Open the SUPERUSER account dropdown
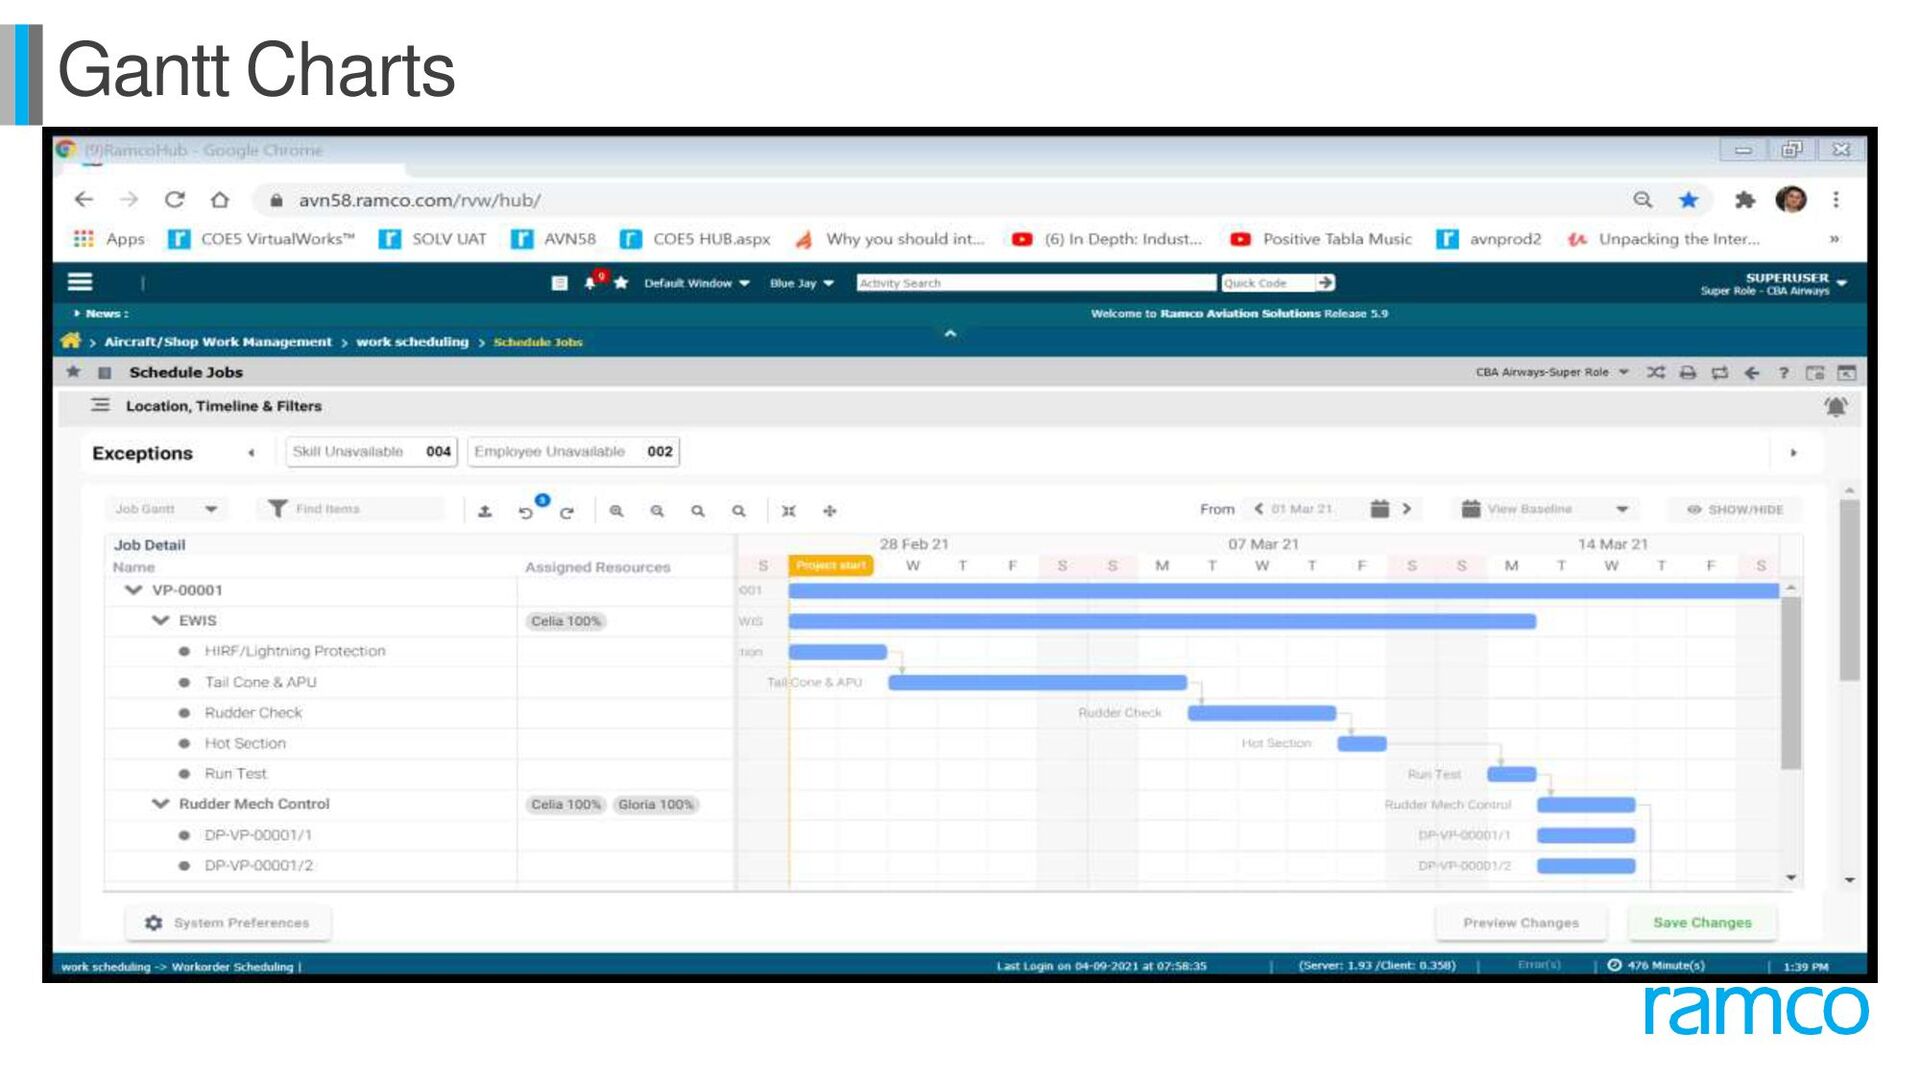The image size is (1920, 1080). pyautogui.click(x=1773, y=284)
